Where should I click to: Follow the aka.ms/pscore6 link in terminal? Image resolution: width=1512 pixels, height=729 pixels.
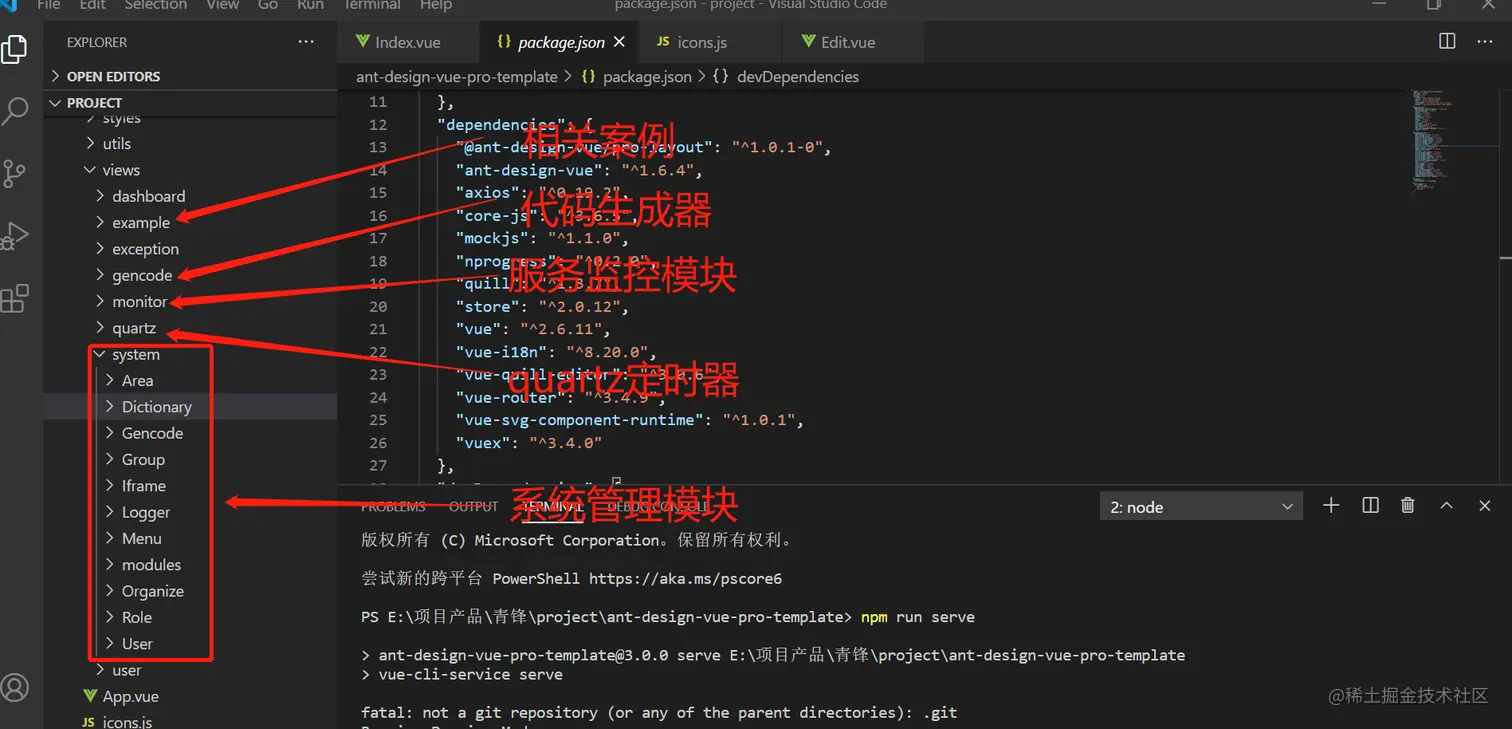click(685, 578)
